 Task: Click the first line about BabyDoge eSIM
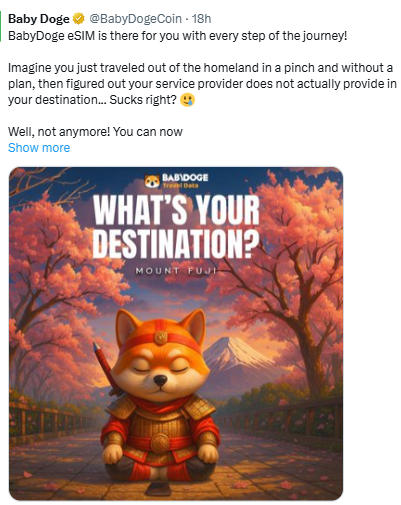[178, 36]
